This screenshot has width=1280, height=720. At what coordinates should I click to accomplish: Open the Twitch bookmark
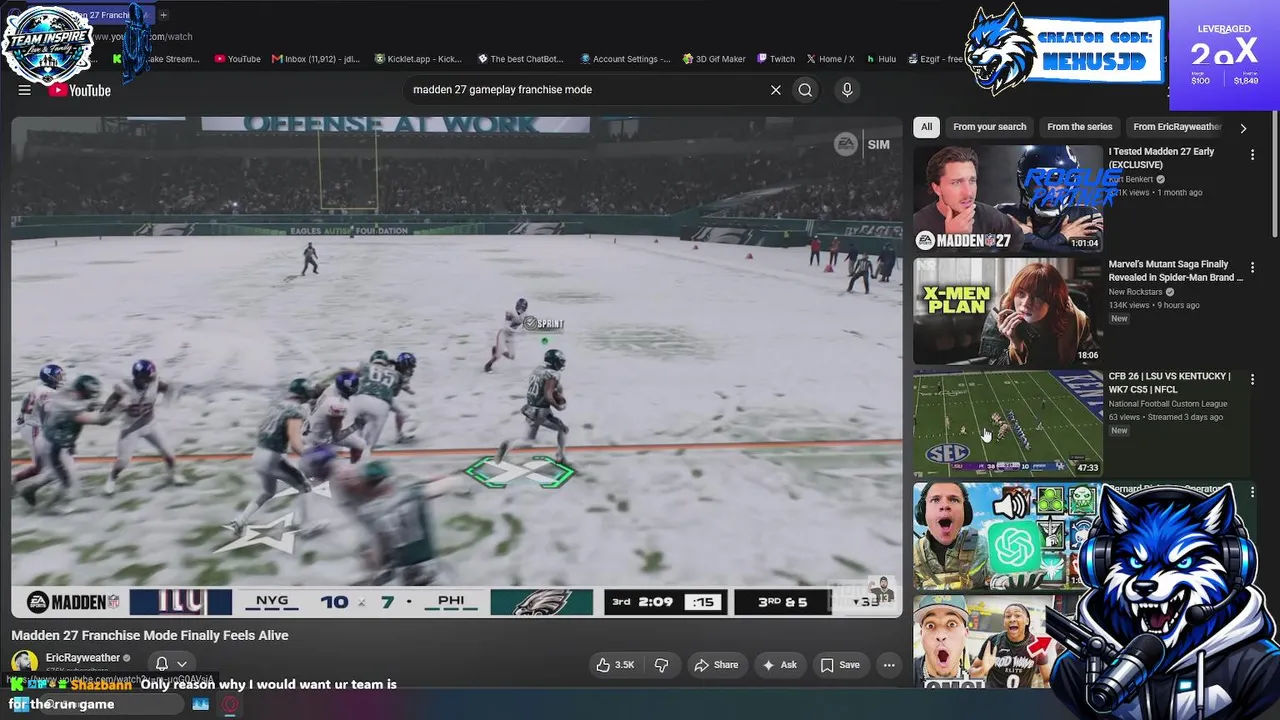pyautogui.click(x=776, y=59)
